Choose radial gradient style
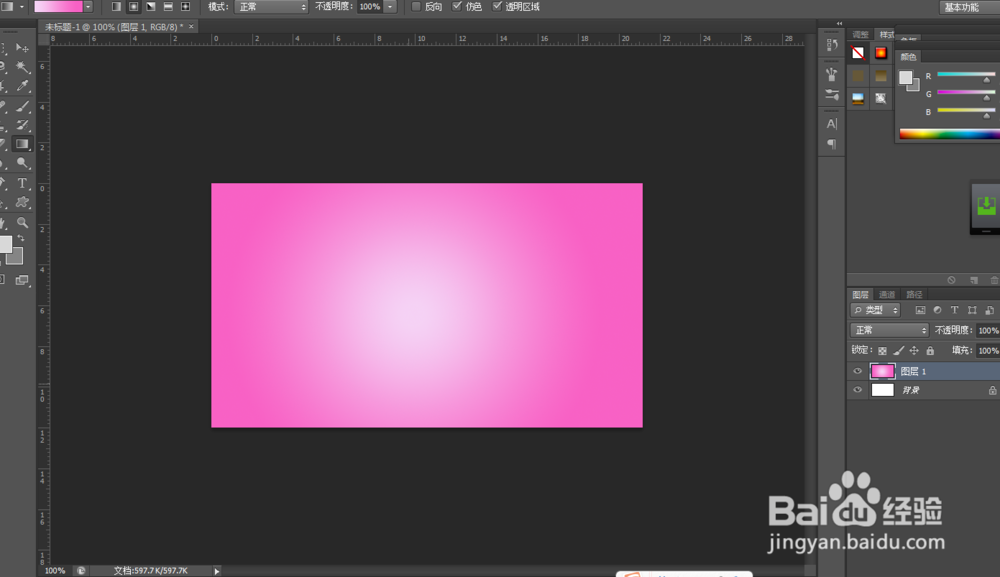Image resolution: width=1000 pixels, height=577 pixels. [133, 6]
